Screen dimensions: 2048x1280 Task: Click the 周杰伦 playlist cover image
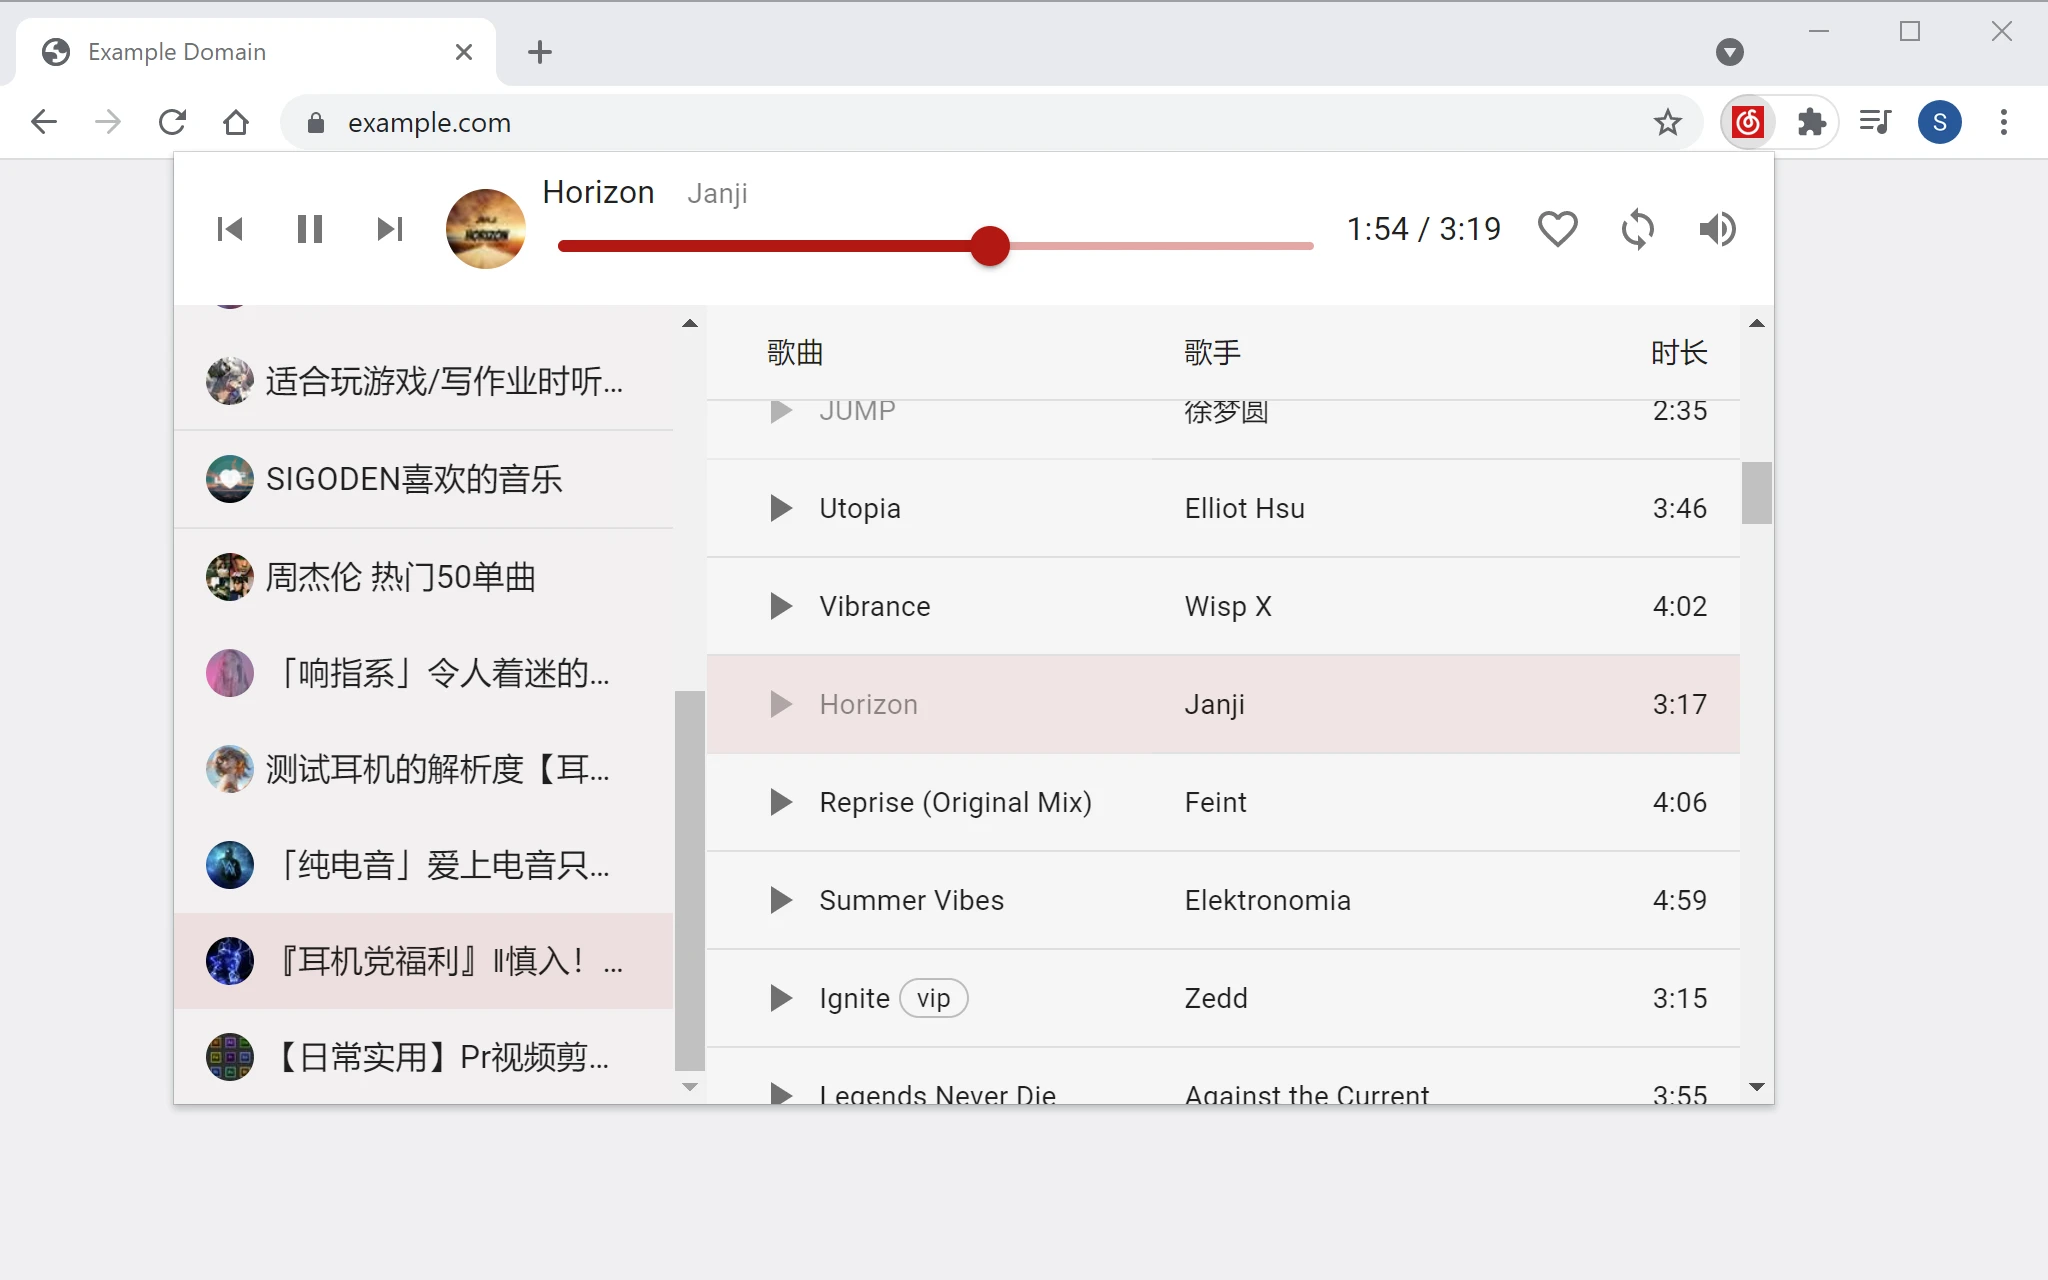(230, 577)
